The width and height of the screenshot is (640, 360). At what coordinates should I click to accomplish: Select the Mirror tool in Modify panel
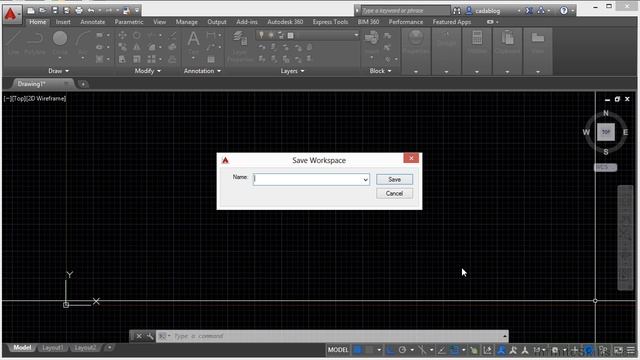click(x=137, y=47)
